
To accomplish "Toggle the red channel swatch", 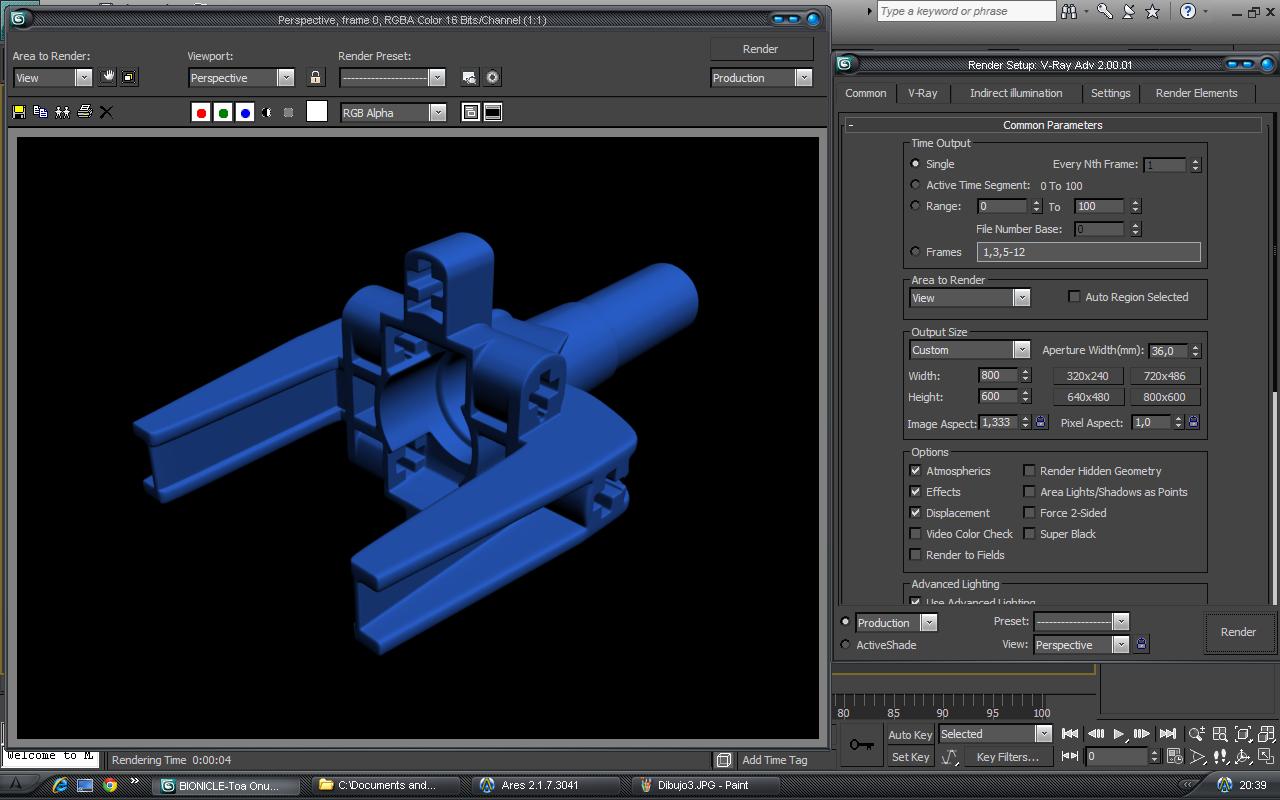I will coord(201,113).
